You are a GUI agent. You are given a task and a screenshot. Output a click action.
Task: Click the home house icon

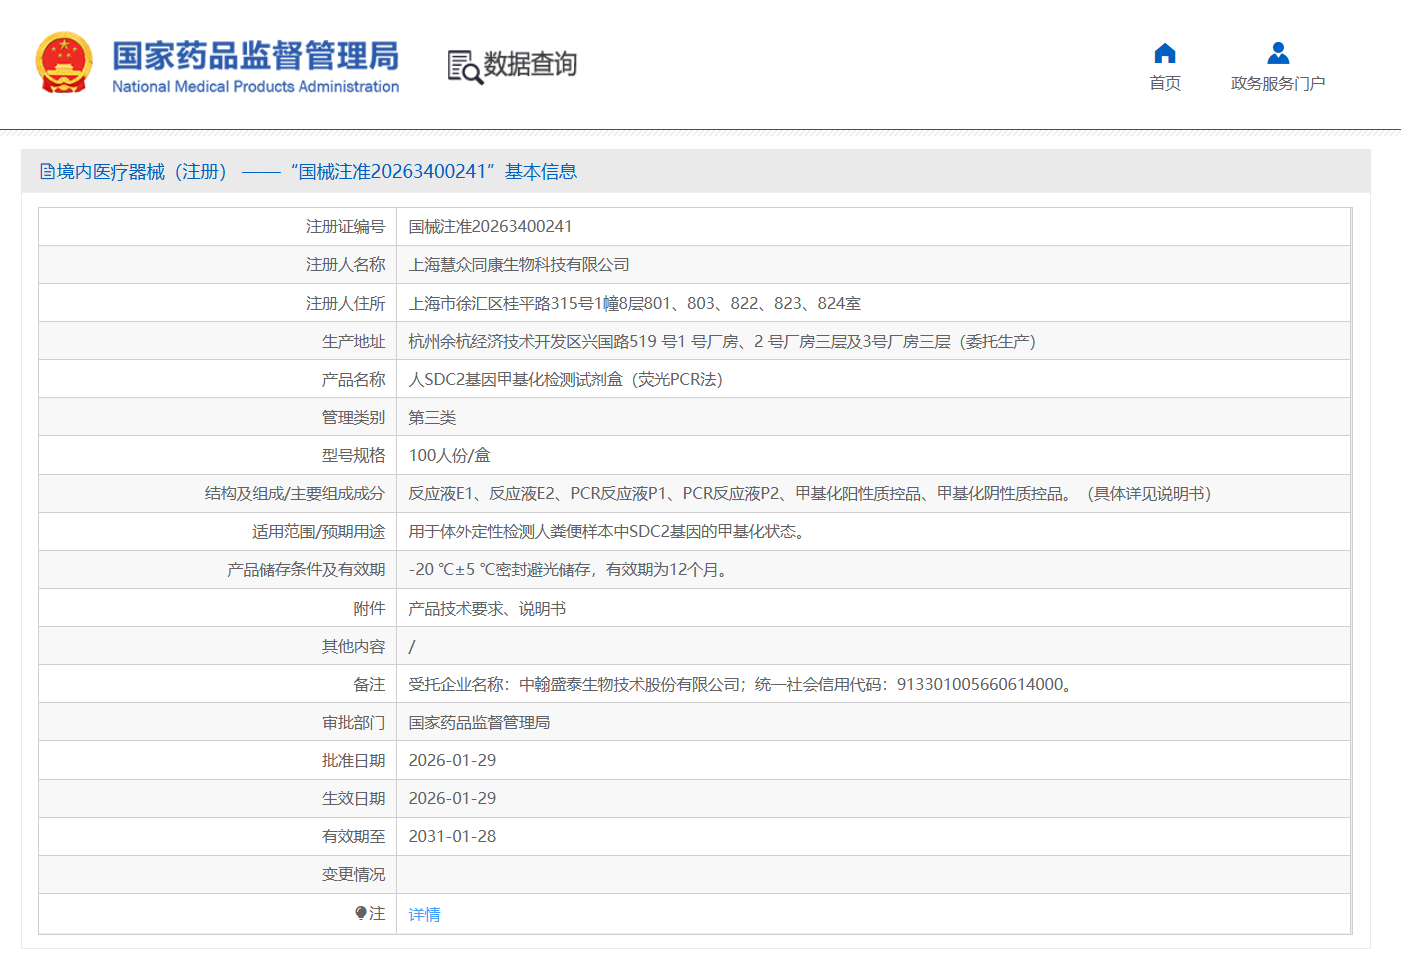[1164, 53]
